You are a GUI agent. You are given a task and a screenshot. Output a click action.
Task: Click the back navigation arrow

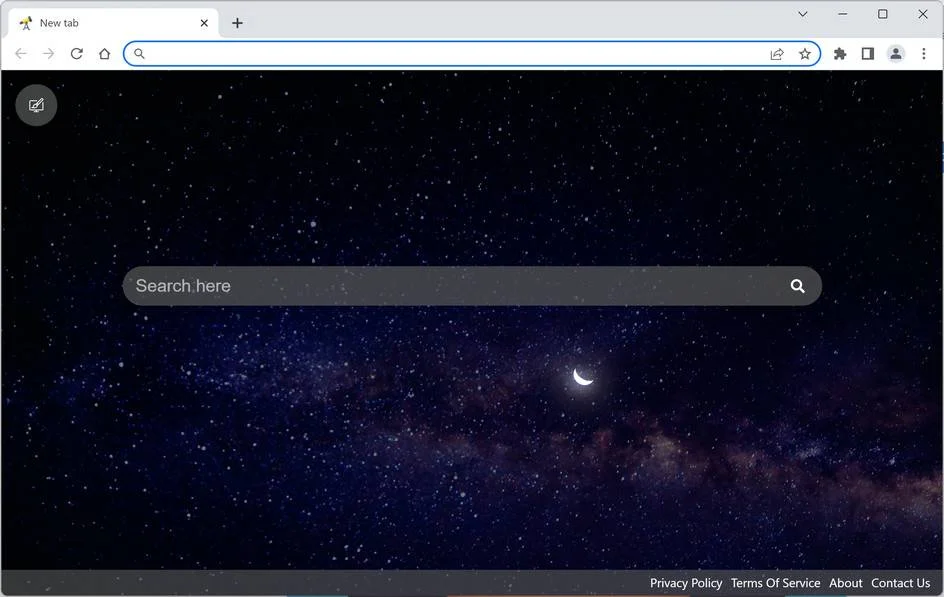click(x=21, y=54)
